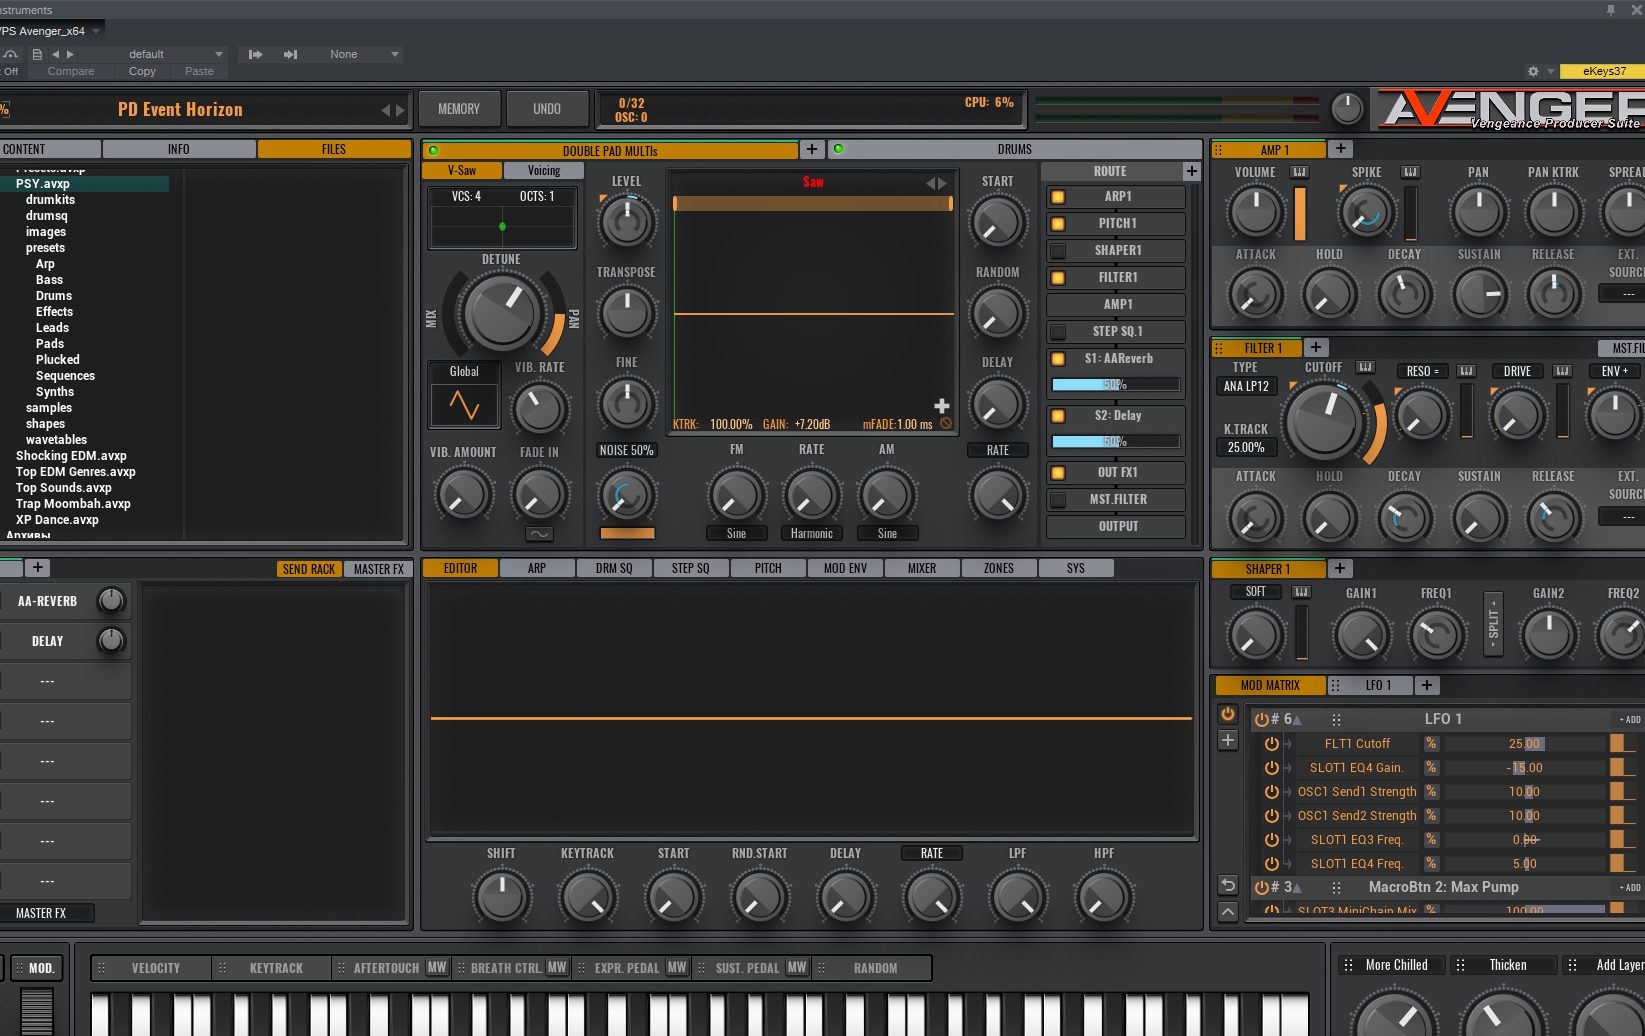Click the add-oscillator plus next to DOUBLE PAD MULTIs

pos(812,149)
